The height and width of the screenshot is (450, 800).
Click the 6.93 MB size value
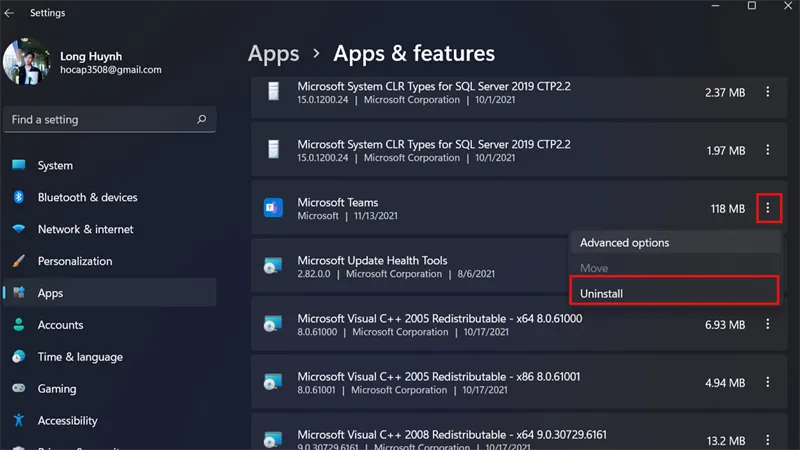[x=725, y=325]
